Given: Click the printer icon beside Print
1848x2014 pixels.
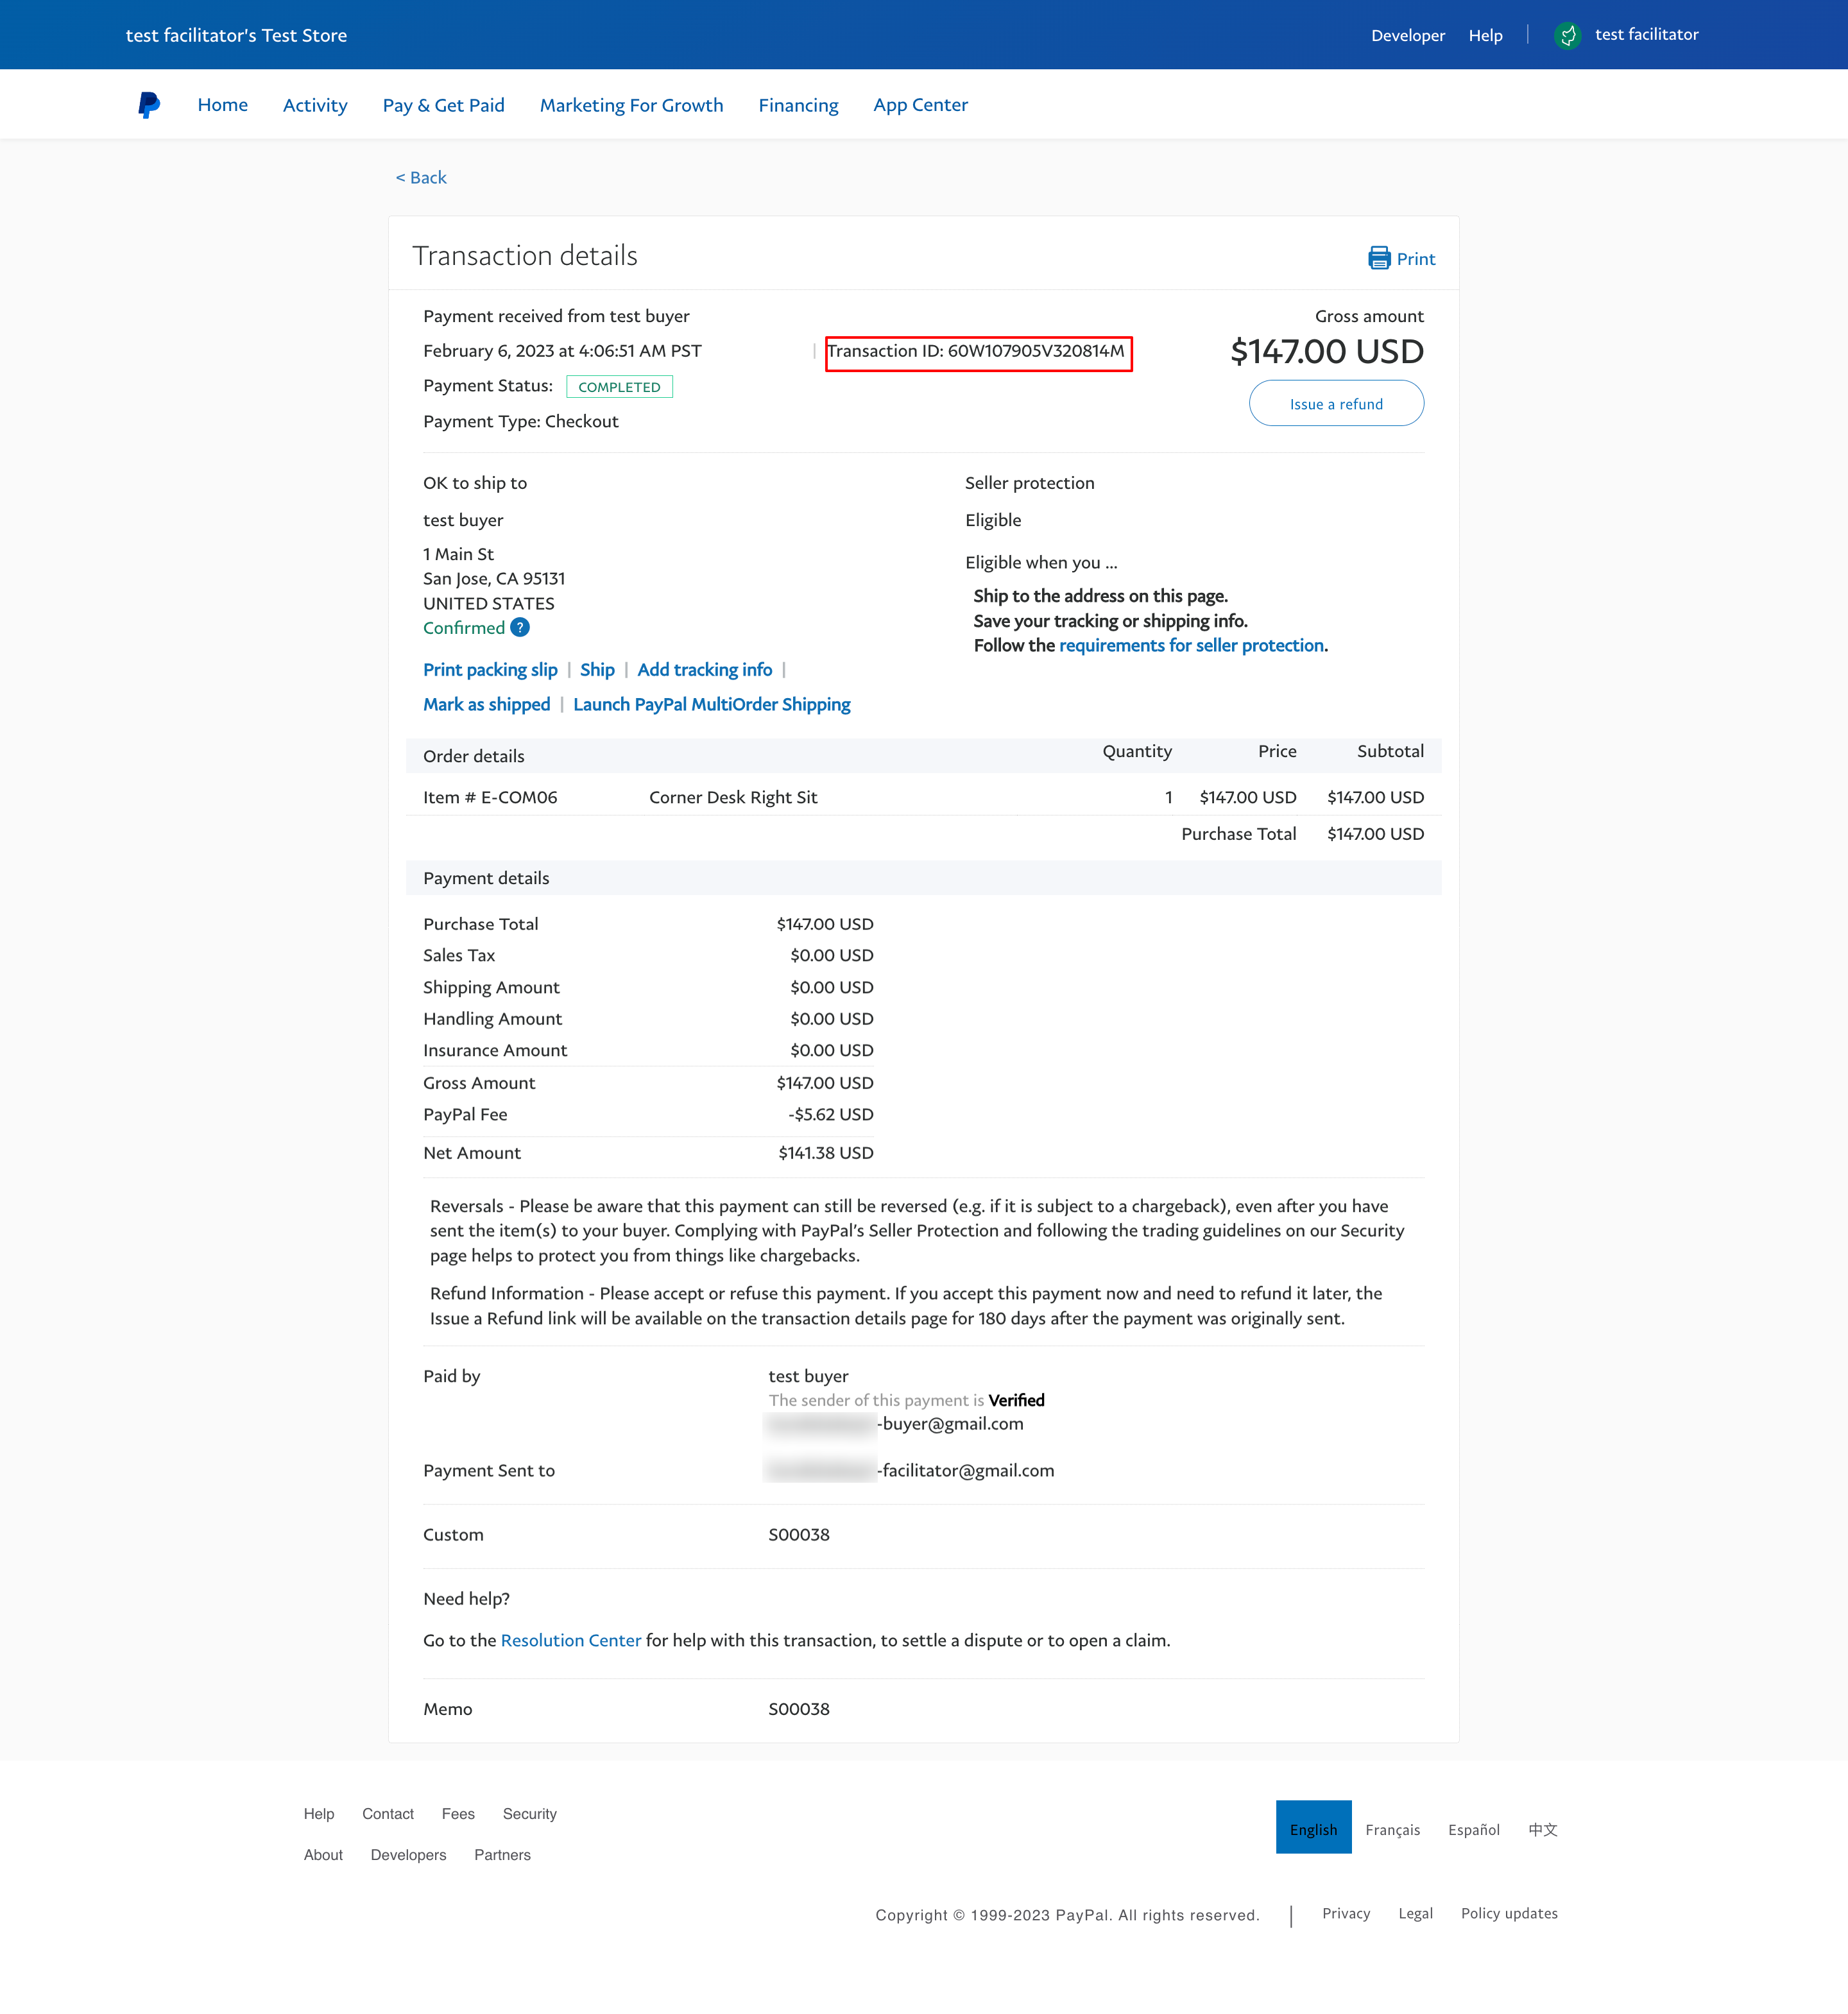Looking at the screenshot, I should [1379, 258].
